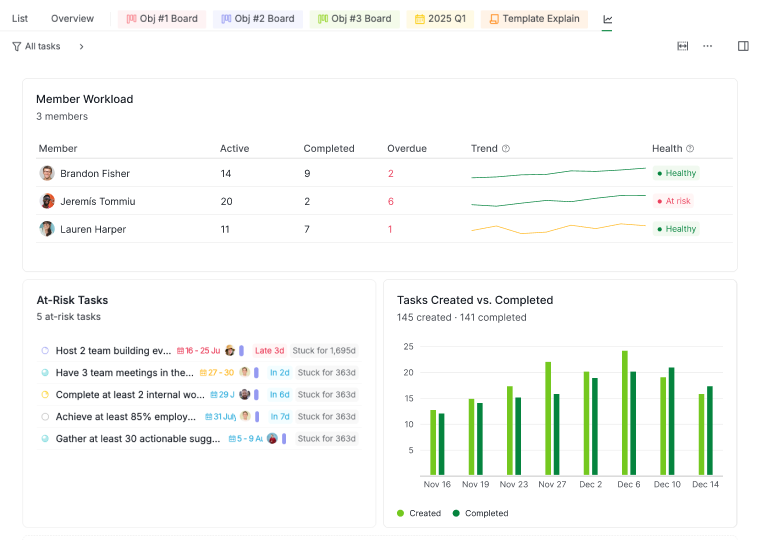Toggle the Created legend series
This screenshot has width=760, height=540.
point(419,513)
